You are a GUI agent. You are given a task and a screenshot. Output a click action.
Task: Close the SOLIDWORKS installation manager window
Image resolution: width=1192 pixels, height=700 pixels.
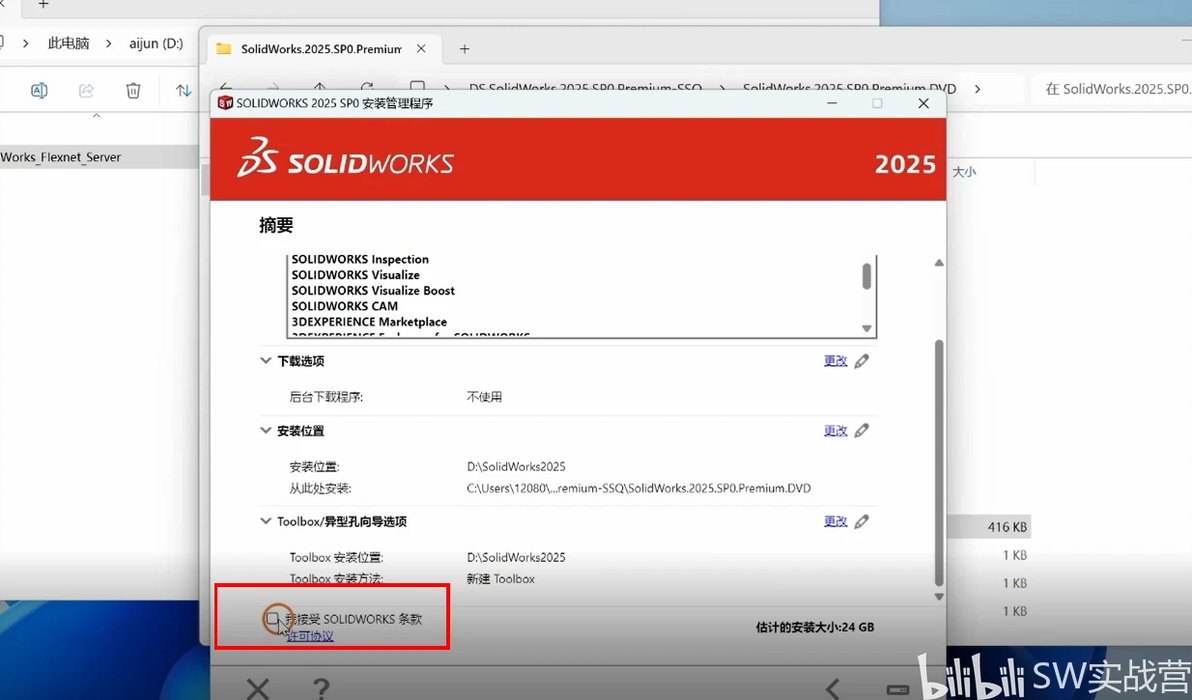(x=924, y=103)
